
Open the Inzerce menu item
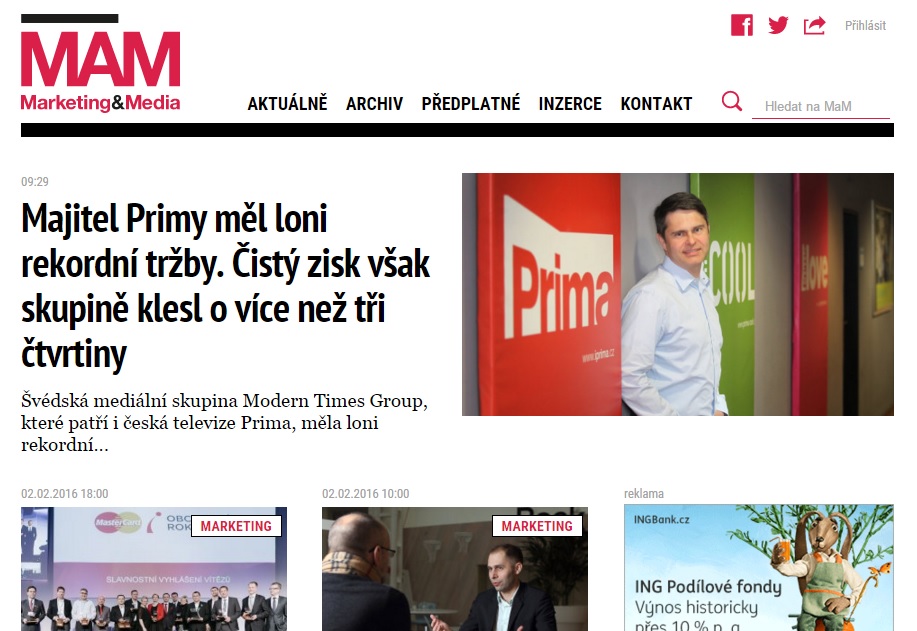click(570, 104)
